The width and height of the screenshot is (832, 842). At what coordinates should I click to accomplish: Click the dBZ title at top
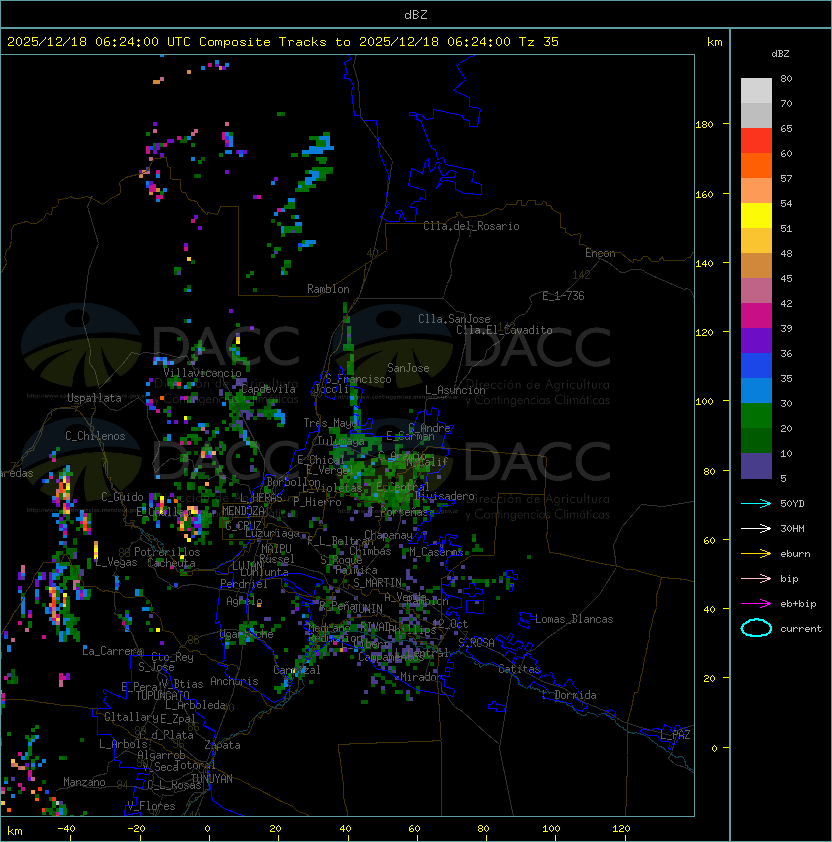[416, 15]
